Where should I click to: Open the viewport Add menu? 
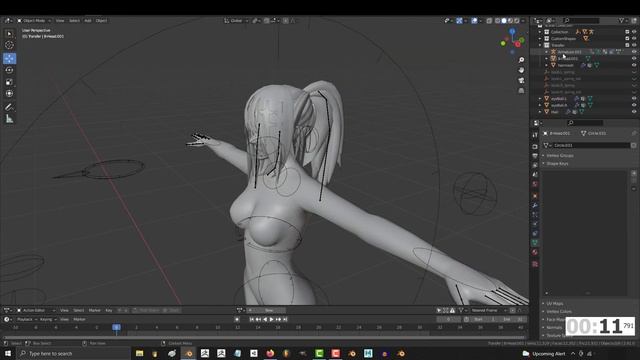(x=88, y=20)
